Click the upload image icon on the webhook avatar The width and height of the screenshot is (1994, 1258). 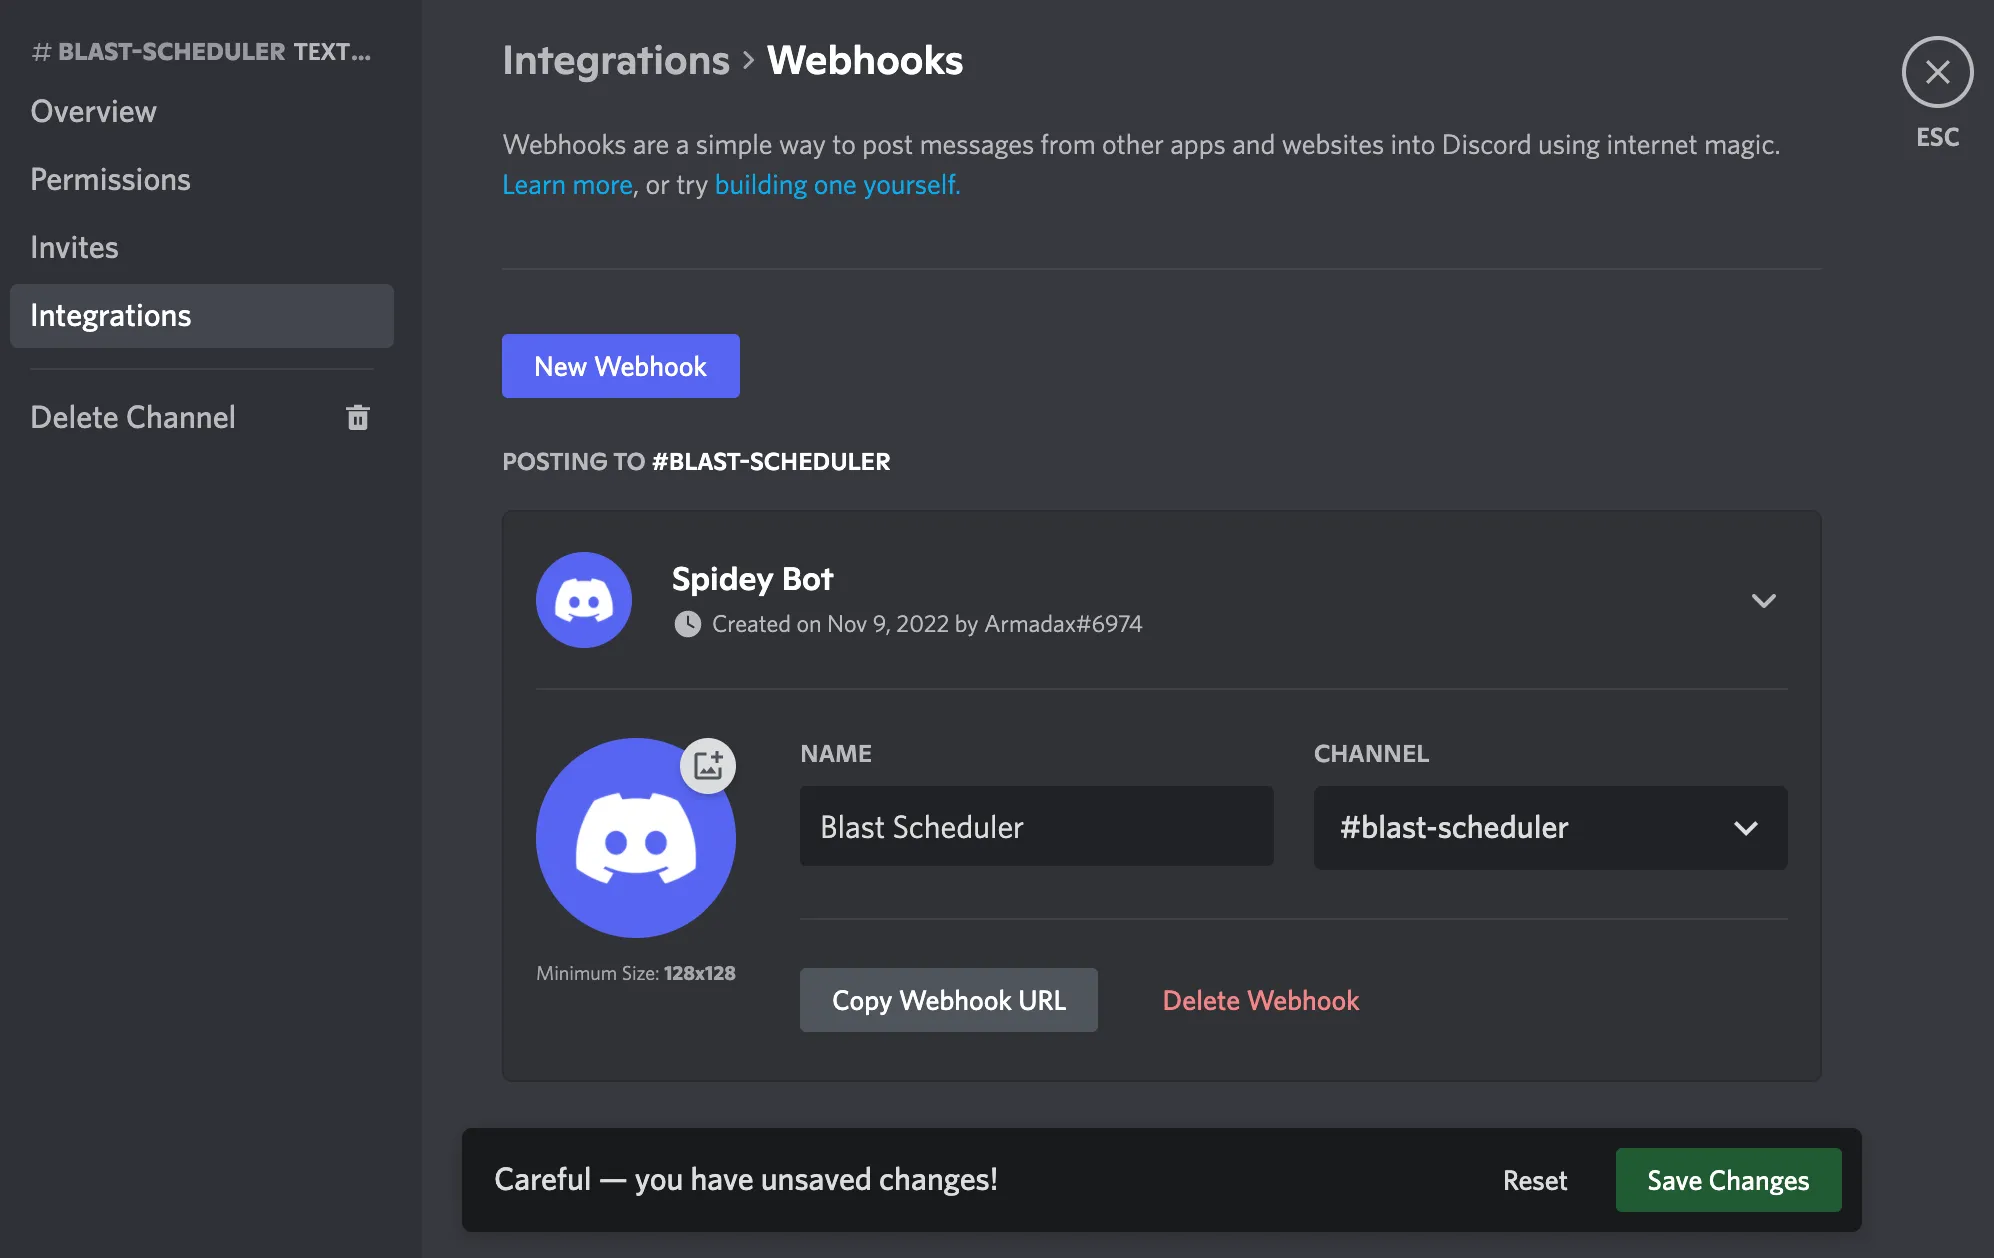pyautogui.click(x=708, y=766)
